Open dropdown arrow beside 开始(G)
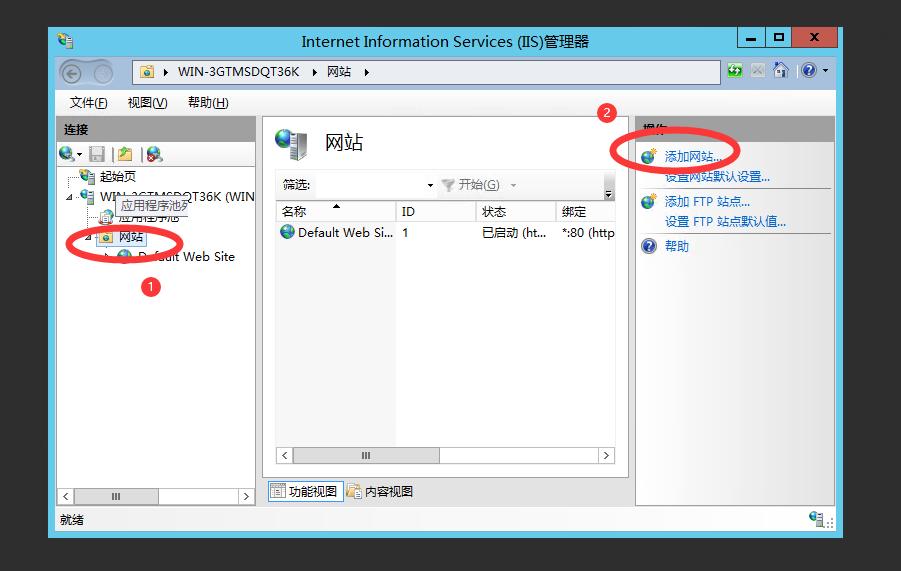The image size is (901, 571). [513, 185]
